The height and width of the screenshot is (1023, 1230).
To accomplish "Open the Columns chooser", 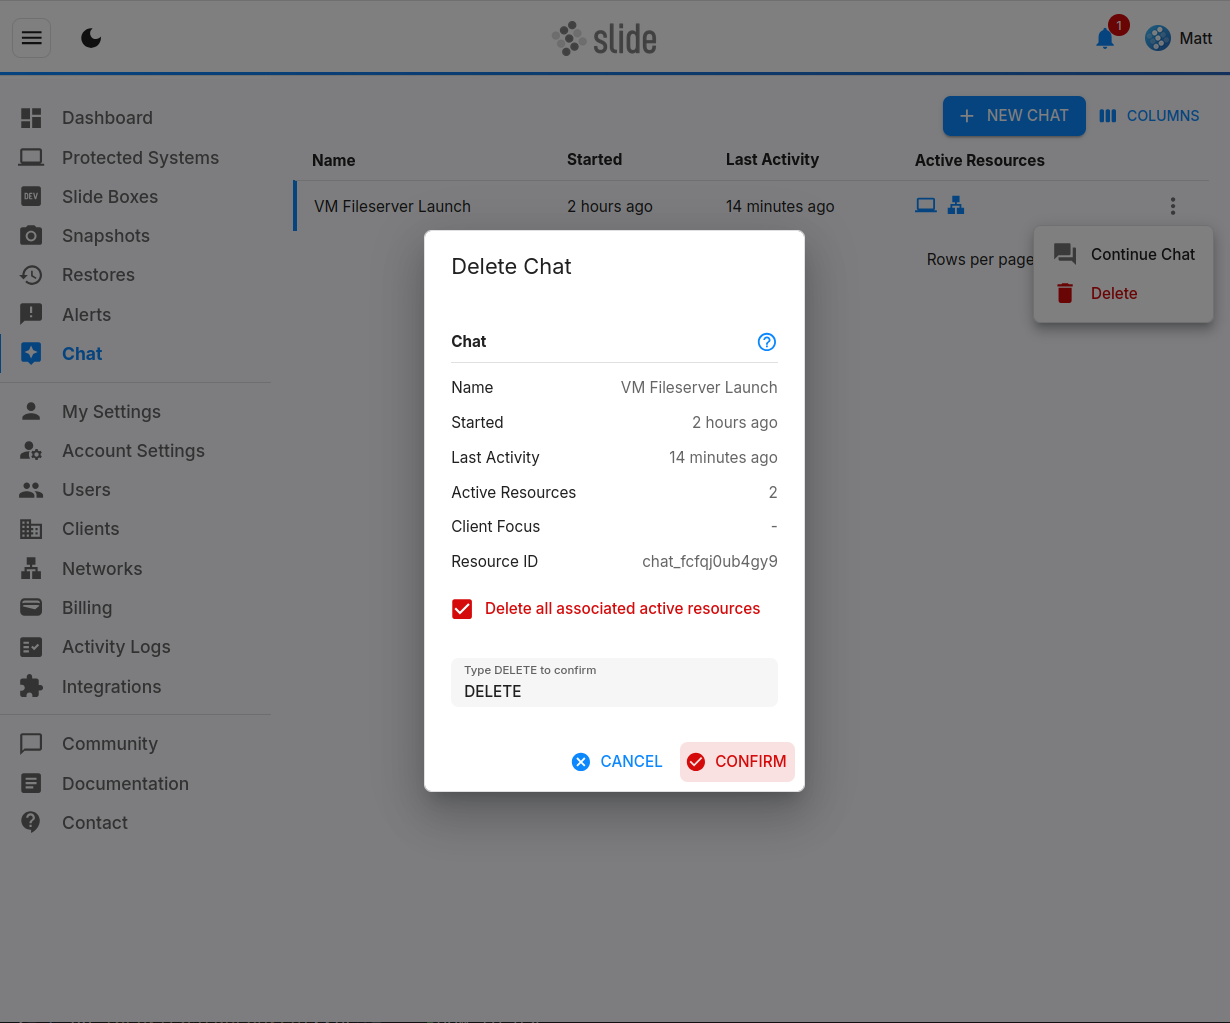I will pos(1149,116).
